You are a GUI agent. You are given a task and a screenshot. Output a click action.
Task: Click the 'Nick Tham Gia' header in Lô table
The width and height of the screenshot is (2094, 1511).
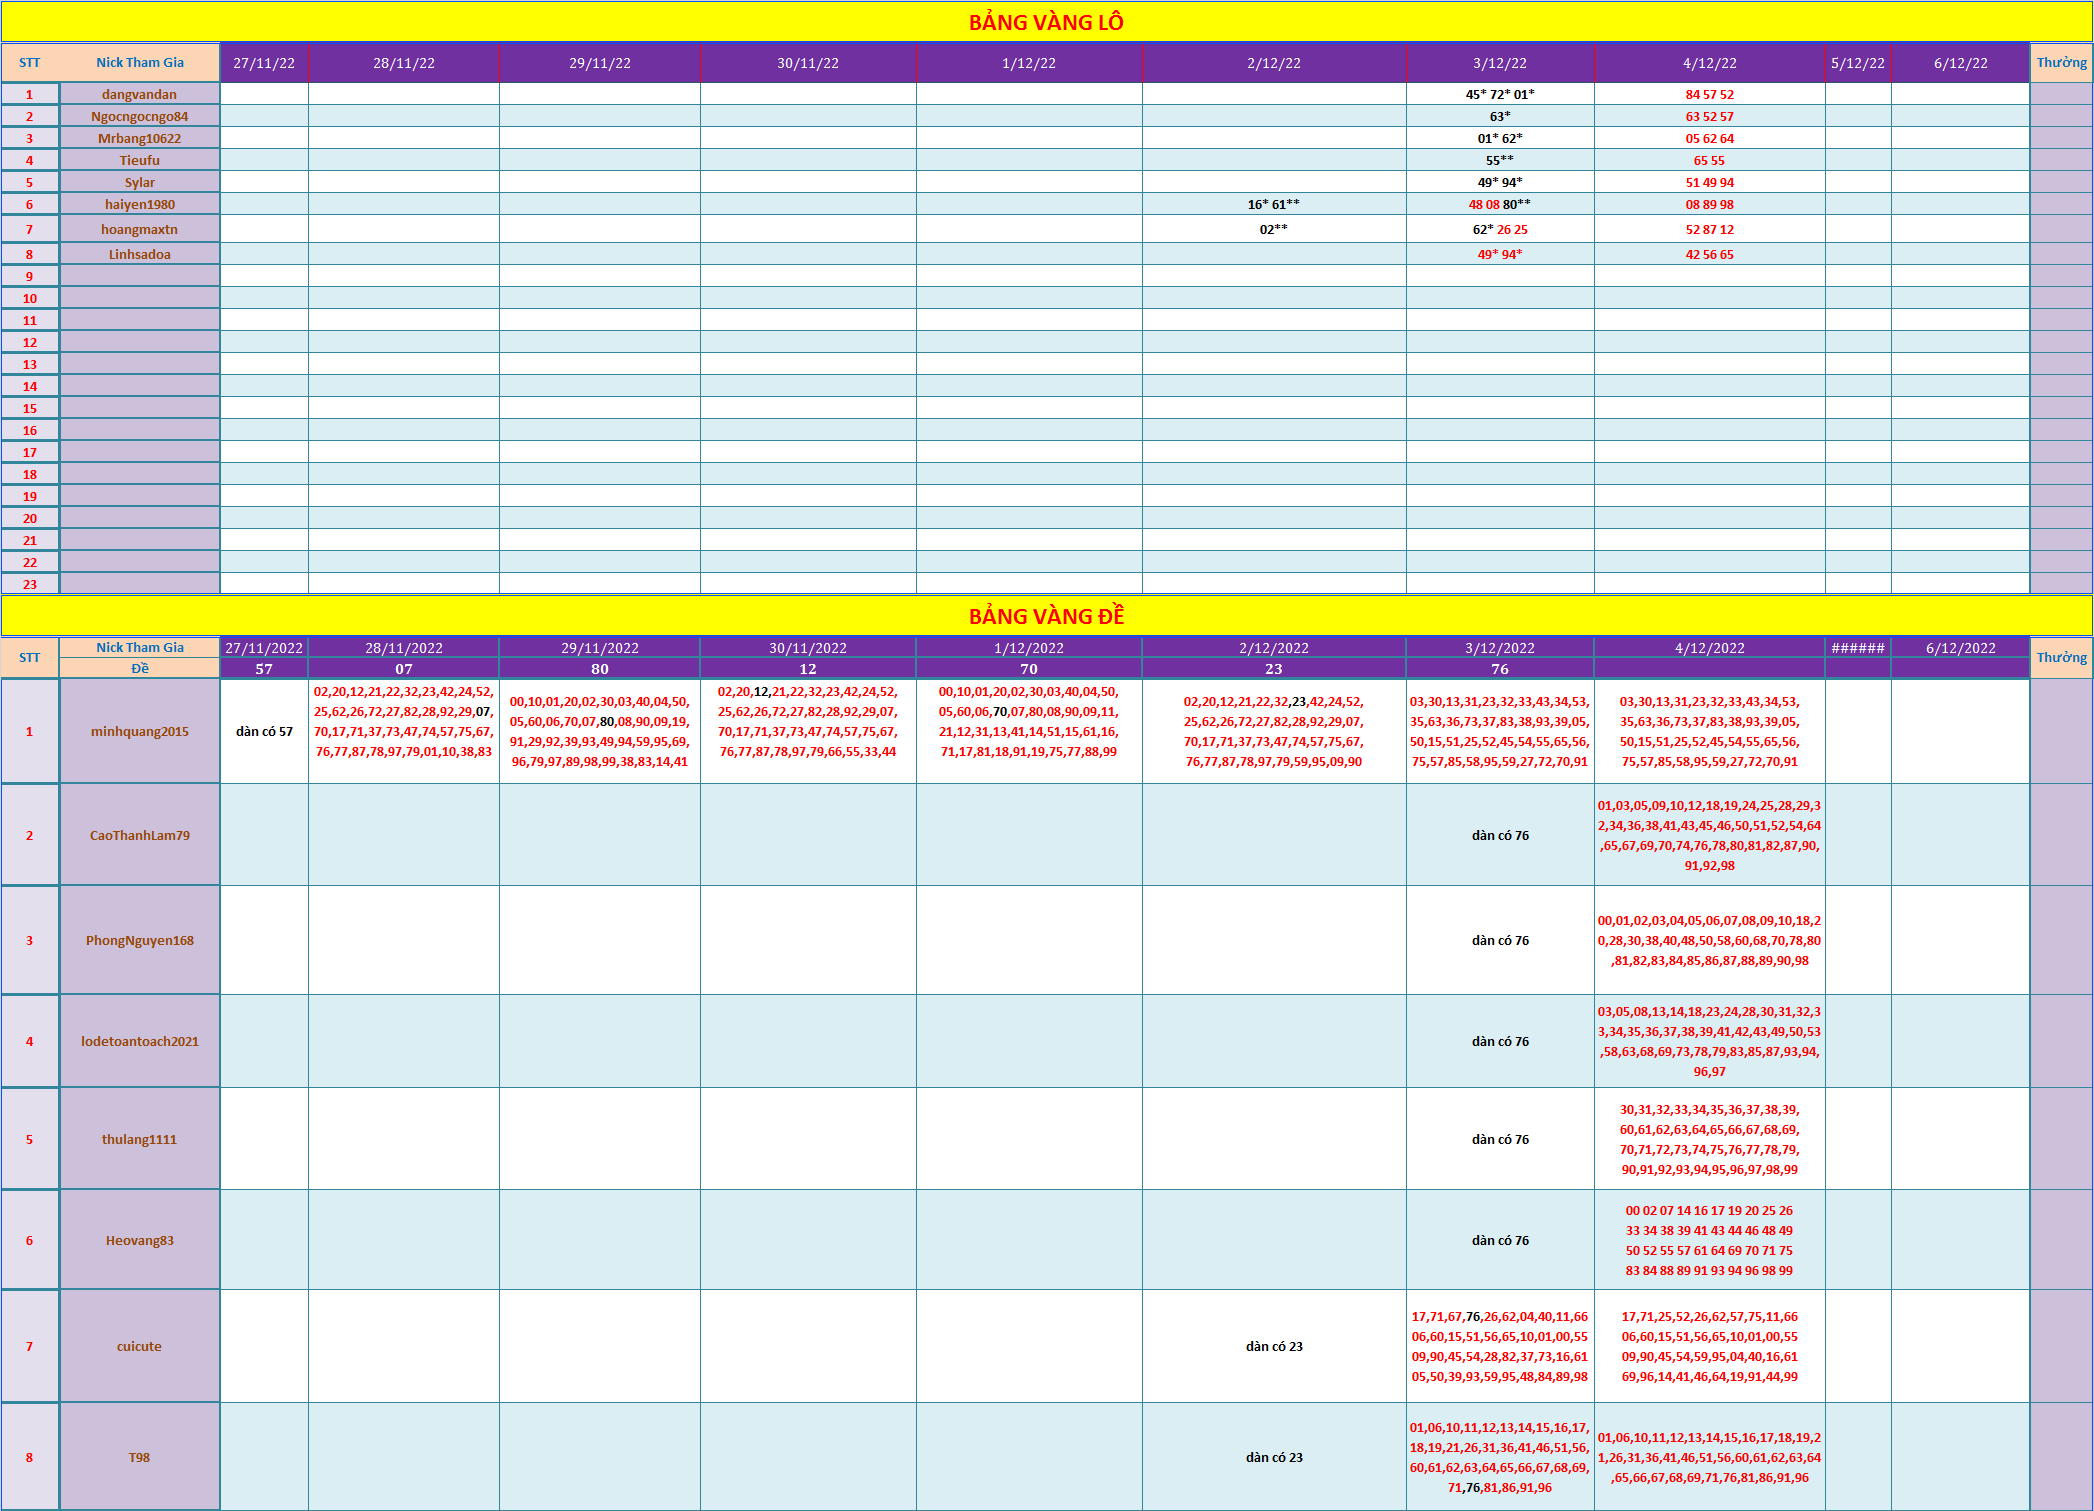140,63
